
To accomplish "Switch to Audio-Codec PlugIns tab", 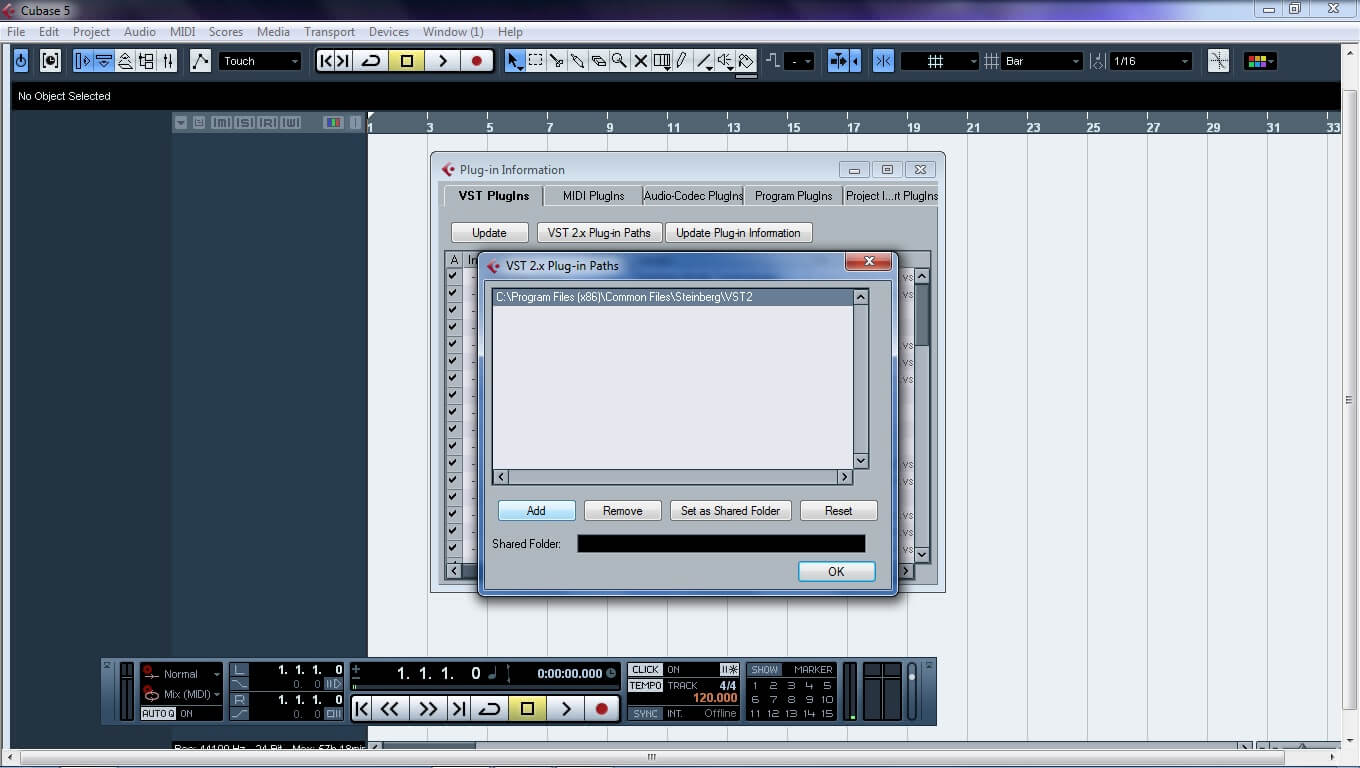I will (693, 196).
